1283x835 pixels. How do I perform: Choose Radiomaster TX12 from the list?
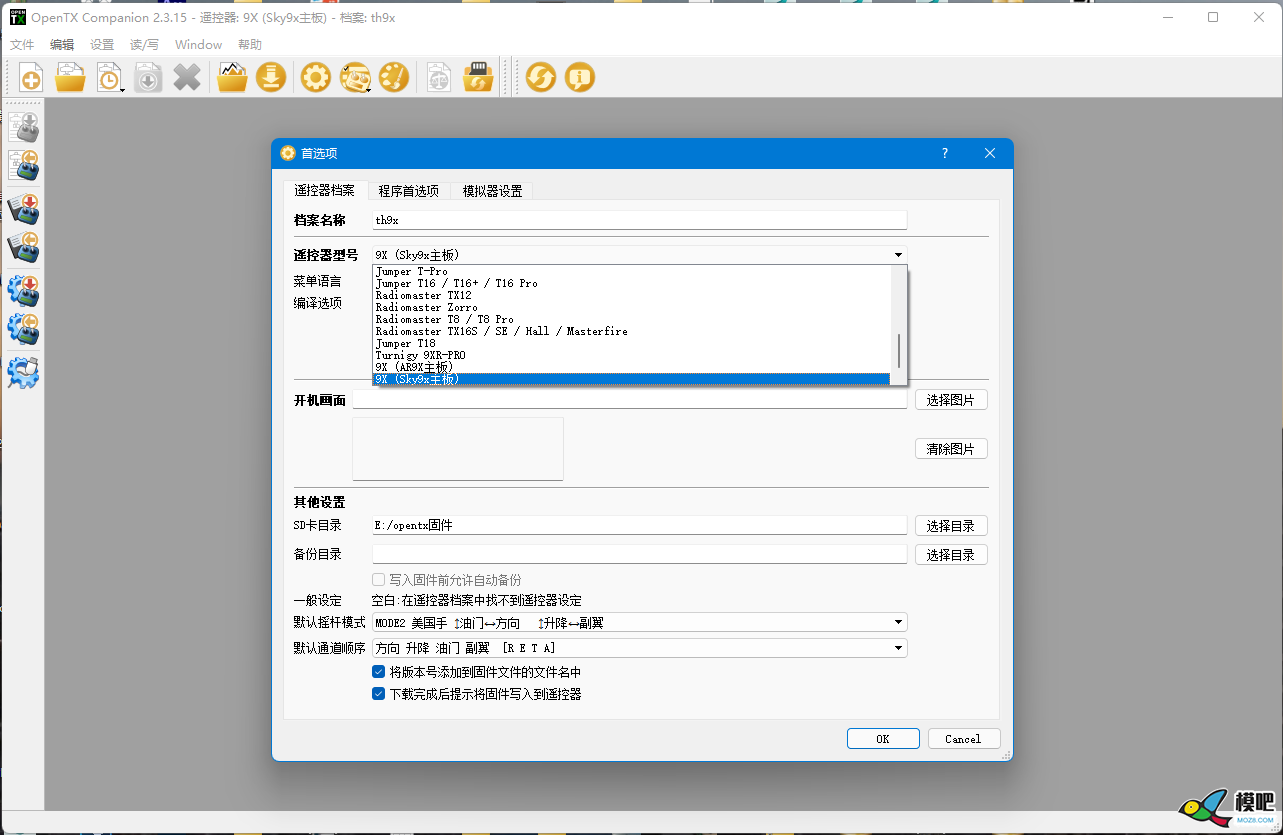[x=631, y=295]
